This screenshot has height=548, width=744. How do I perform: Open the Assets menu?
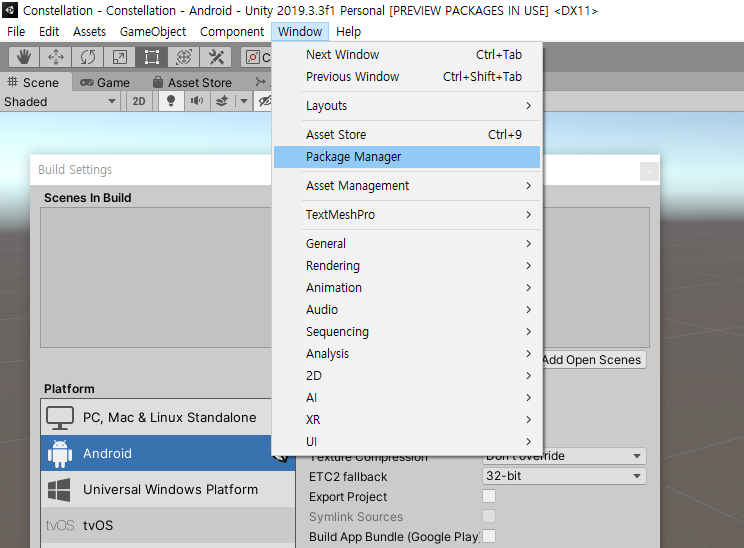89,32
